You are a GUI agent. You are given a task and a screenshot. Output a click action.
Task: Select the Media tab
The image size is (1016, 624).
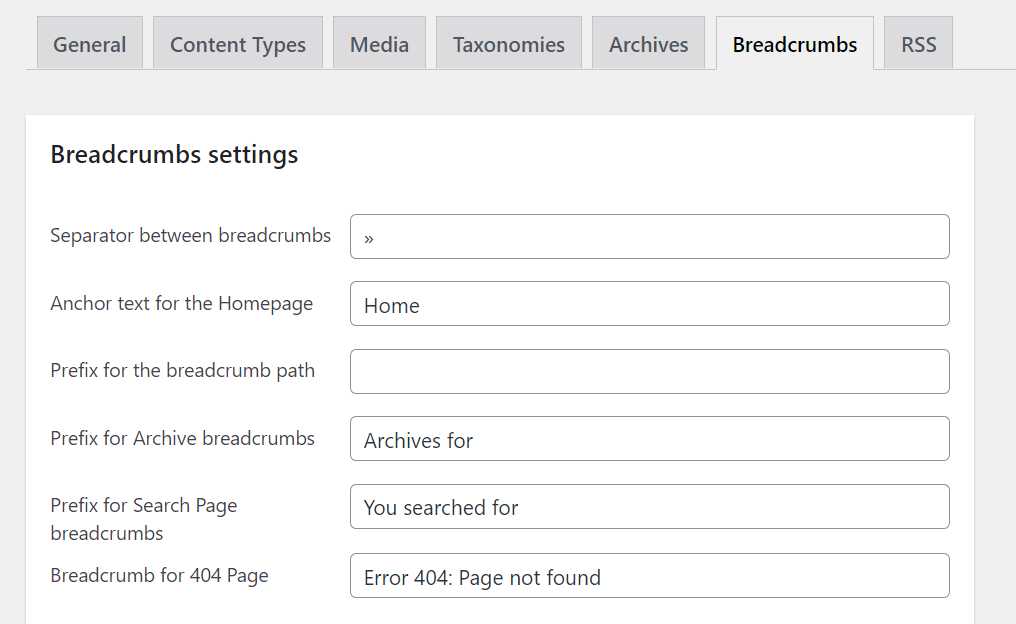pos(379,44)
